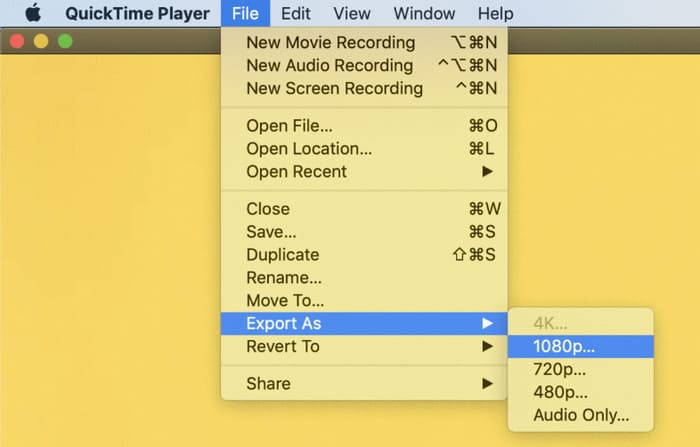Click the yellow minimize window button

pyautogui.click(x=41, y=41)
